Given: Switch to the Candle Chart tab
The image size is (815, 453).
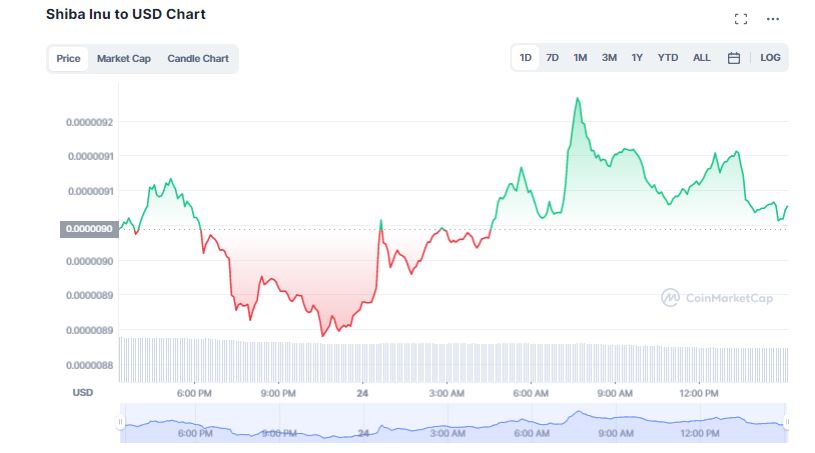Looking at the screenshot, I should pos(198,58).
